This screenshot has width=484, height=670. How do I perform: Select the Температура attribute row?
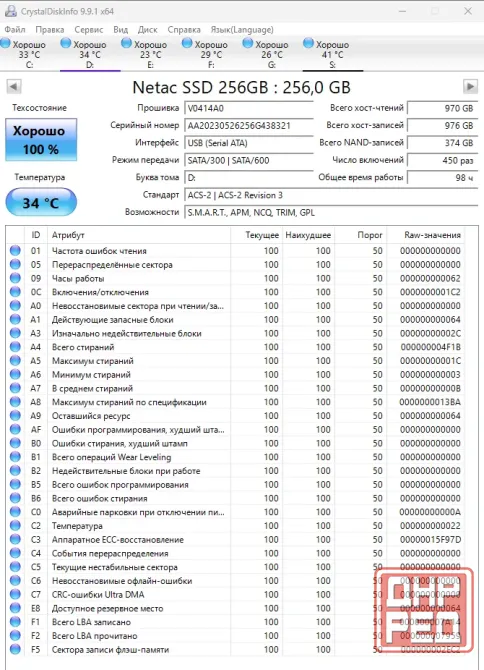[x=236, y=526]
